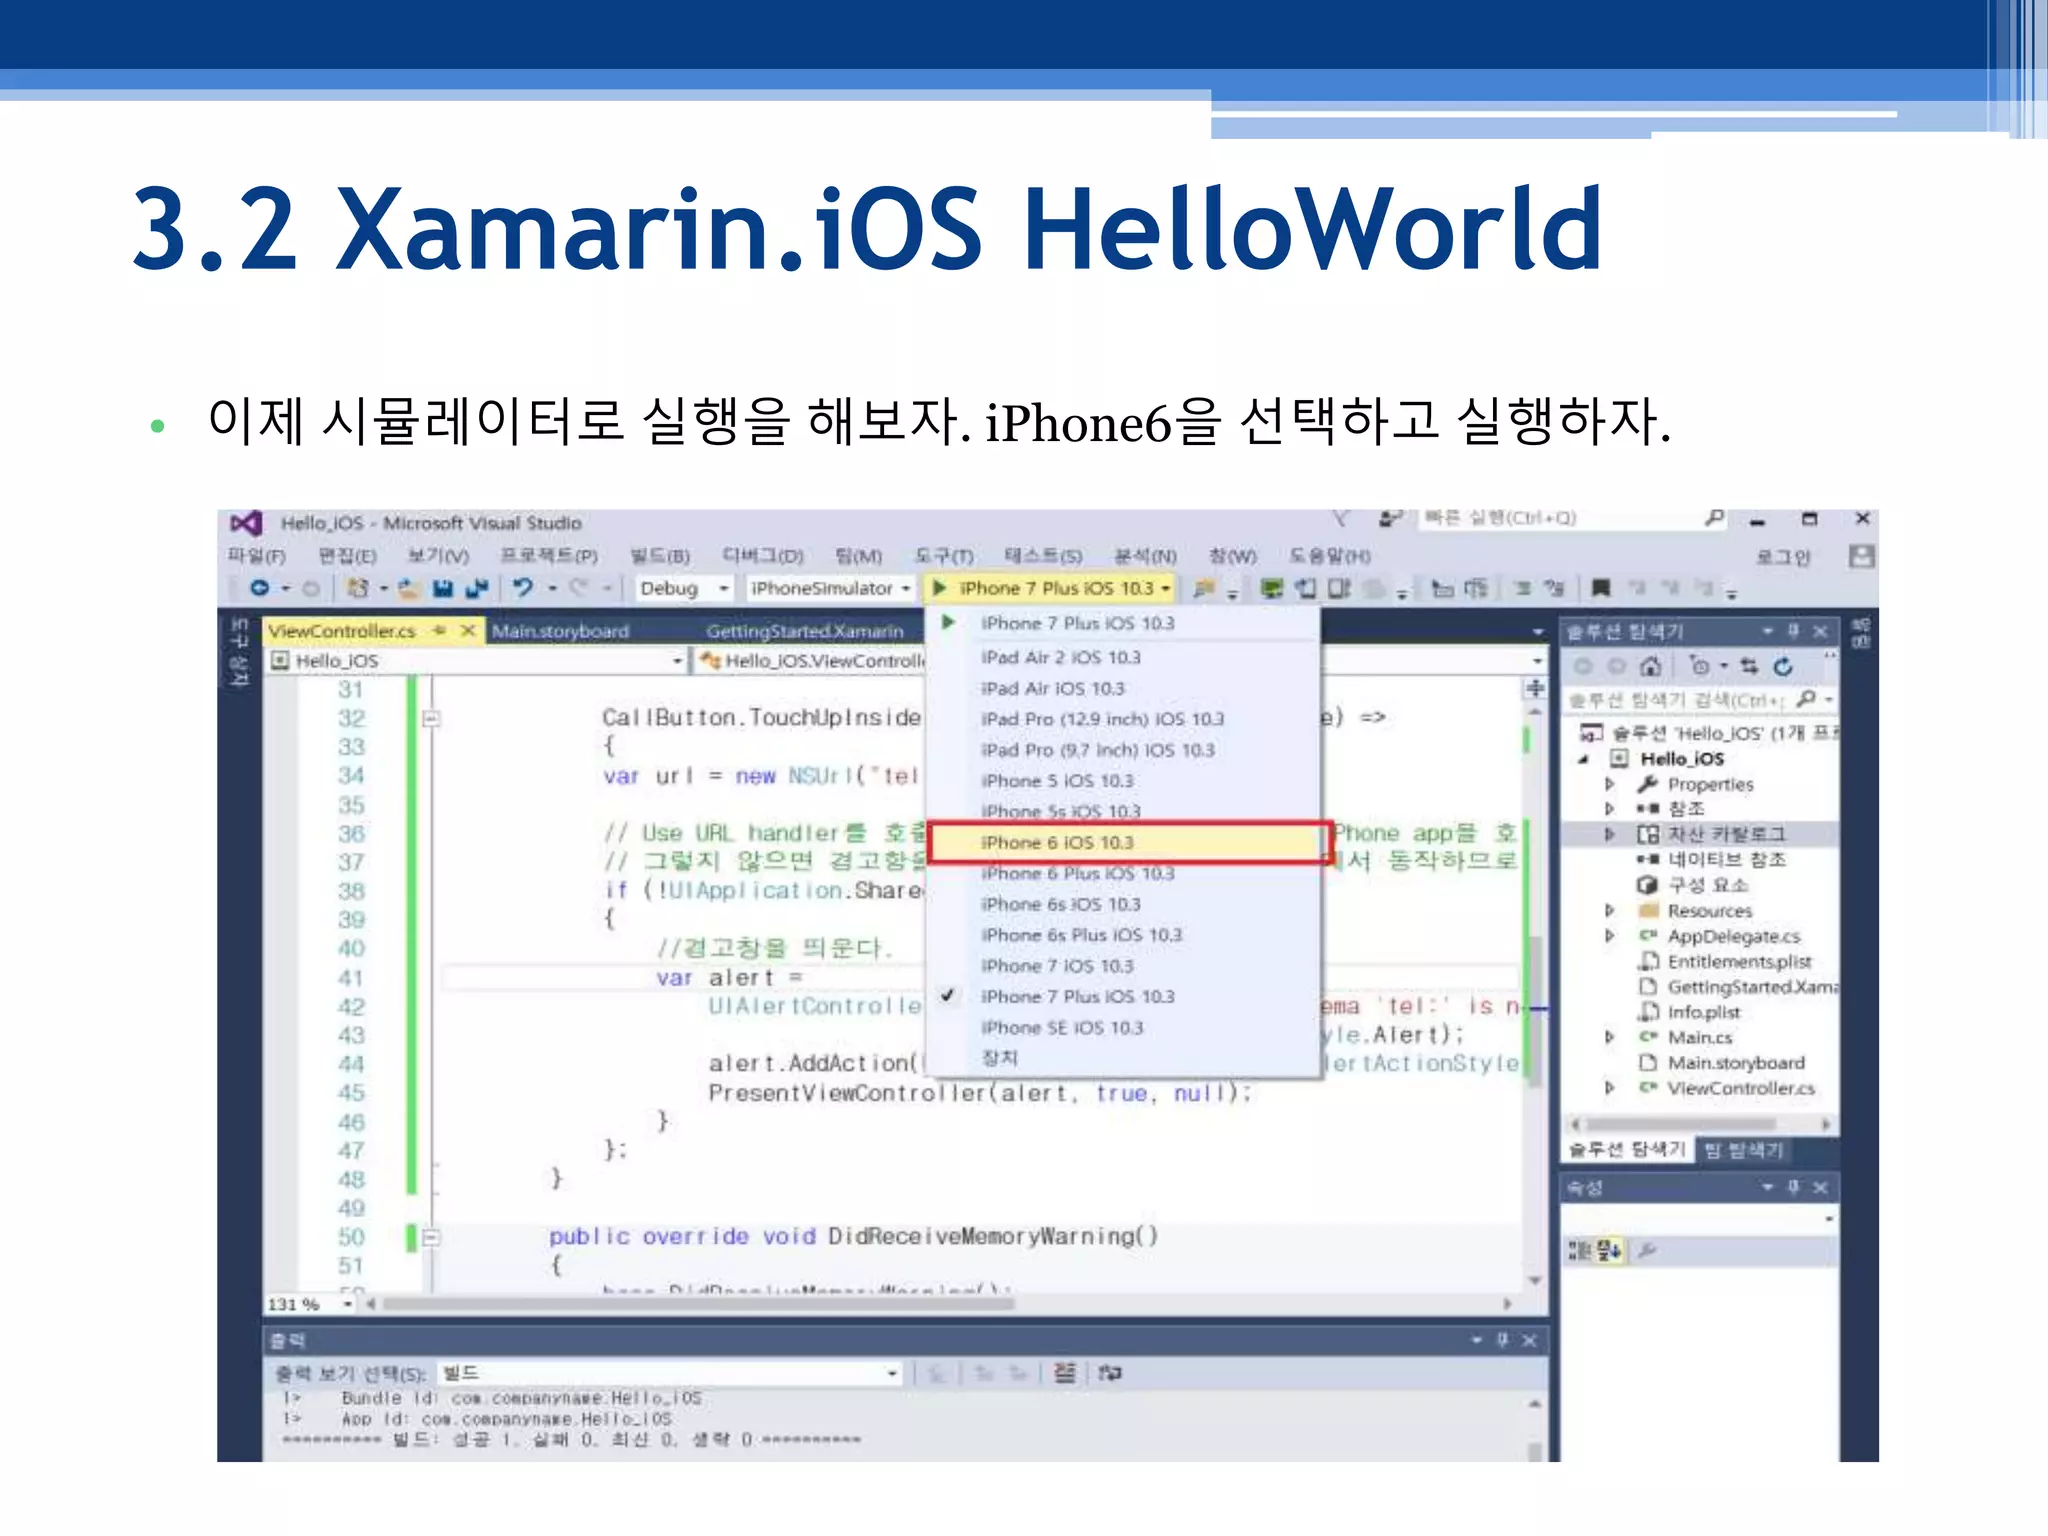Screen dimensions: 2048x1536
Task: Open the Debug configuration dropdown
Action: [685, 588]
